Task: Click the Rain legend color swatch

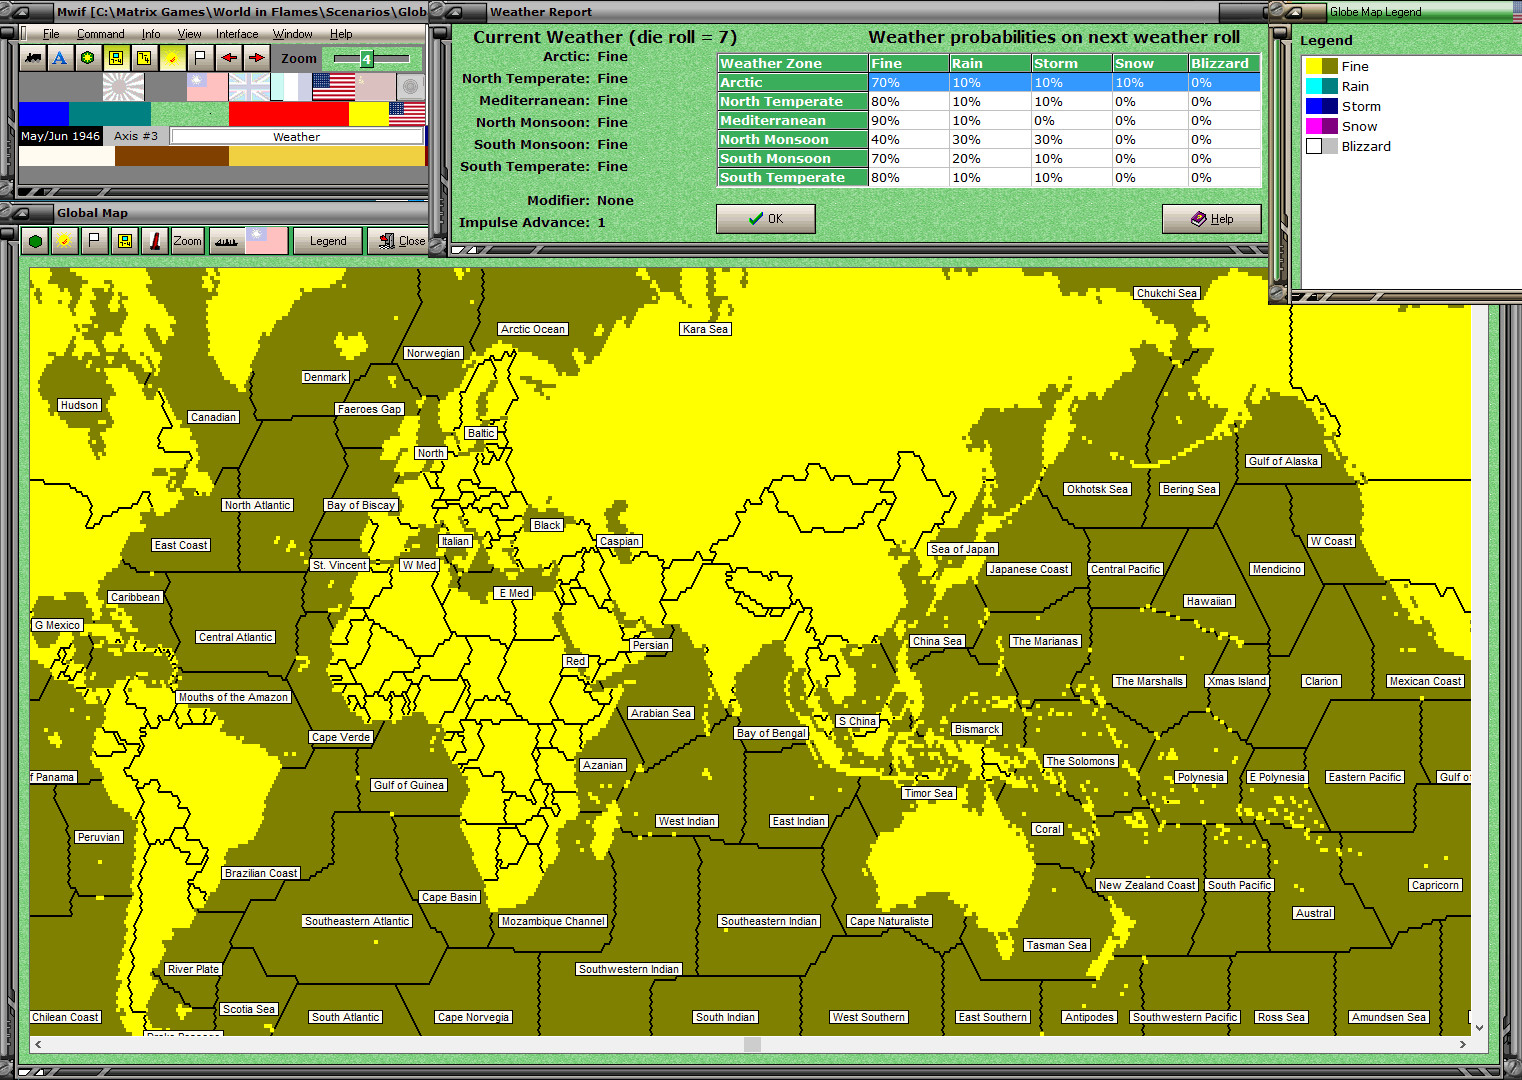Action: pyautogui.click(x=1321, y=86)
